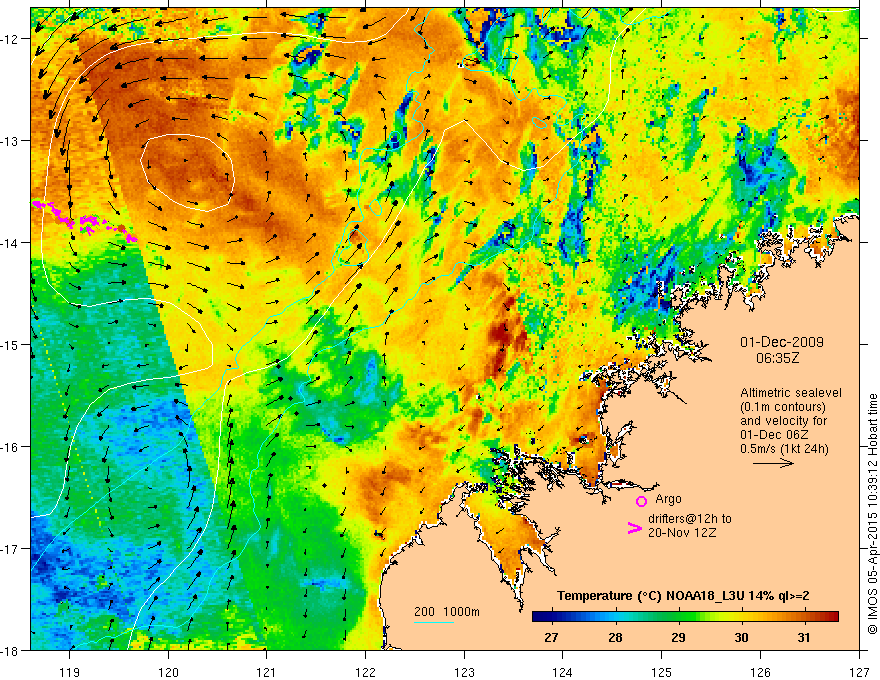The width and height of the screenshot is (880, 680).
Task: Click the colorbar tick label 30
Action: 741,637
